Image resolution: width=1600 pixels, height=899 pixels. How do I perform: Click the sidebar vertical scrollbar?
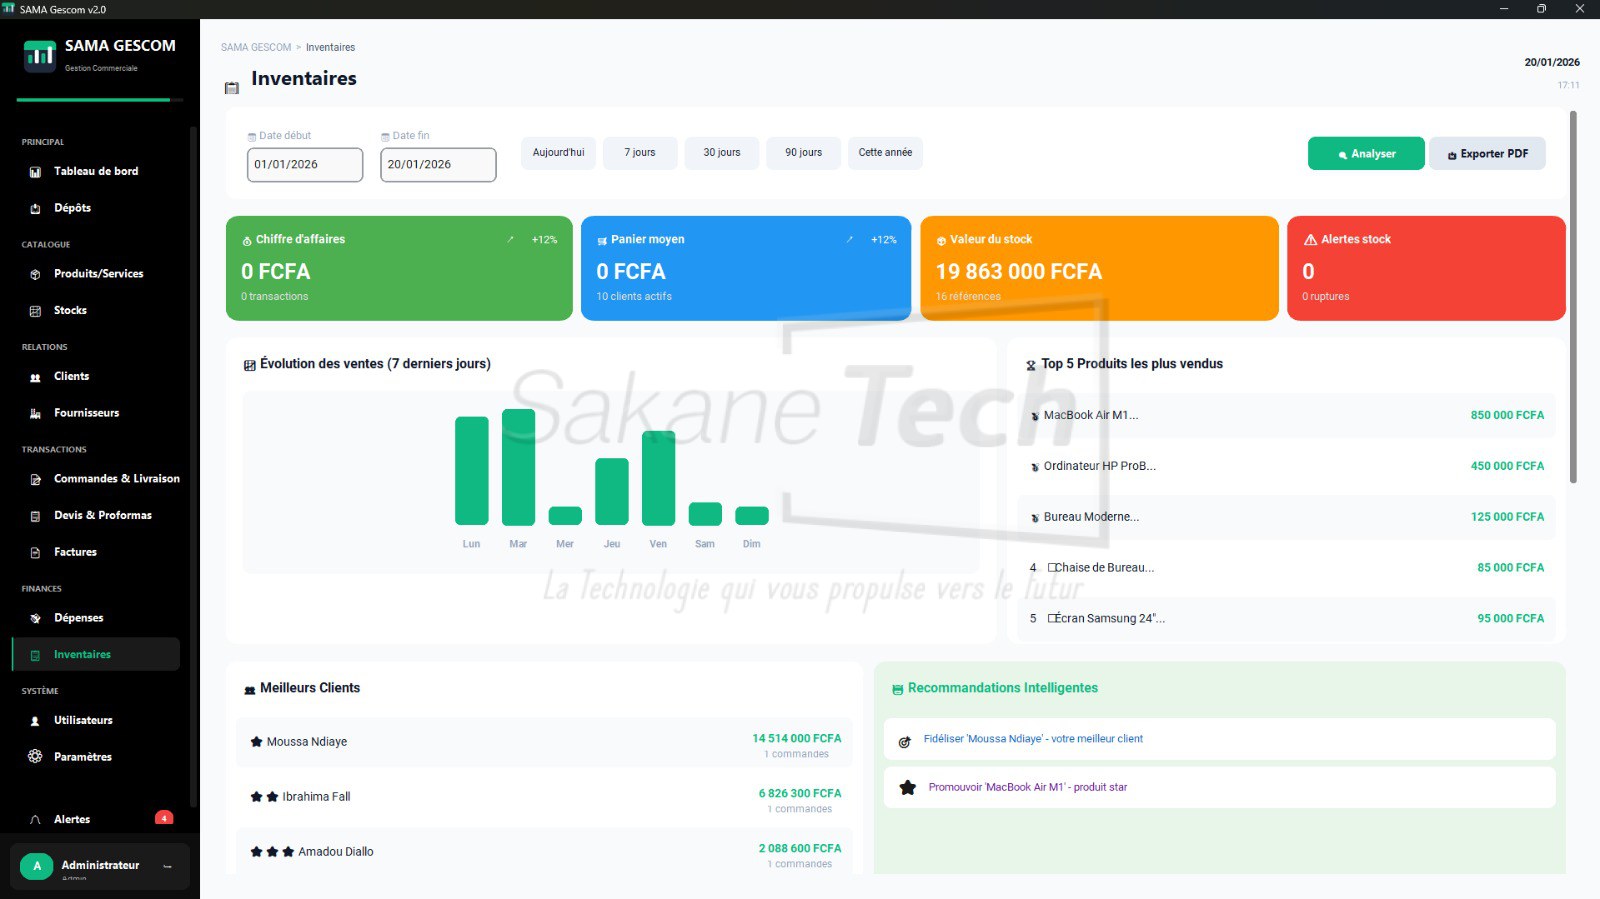(x=193, y=465)
